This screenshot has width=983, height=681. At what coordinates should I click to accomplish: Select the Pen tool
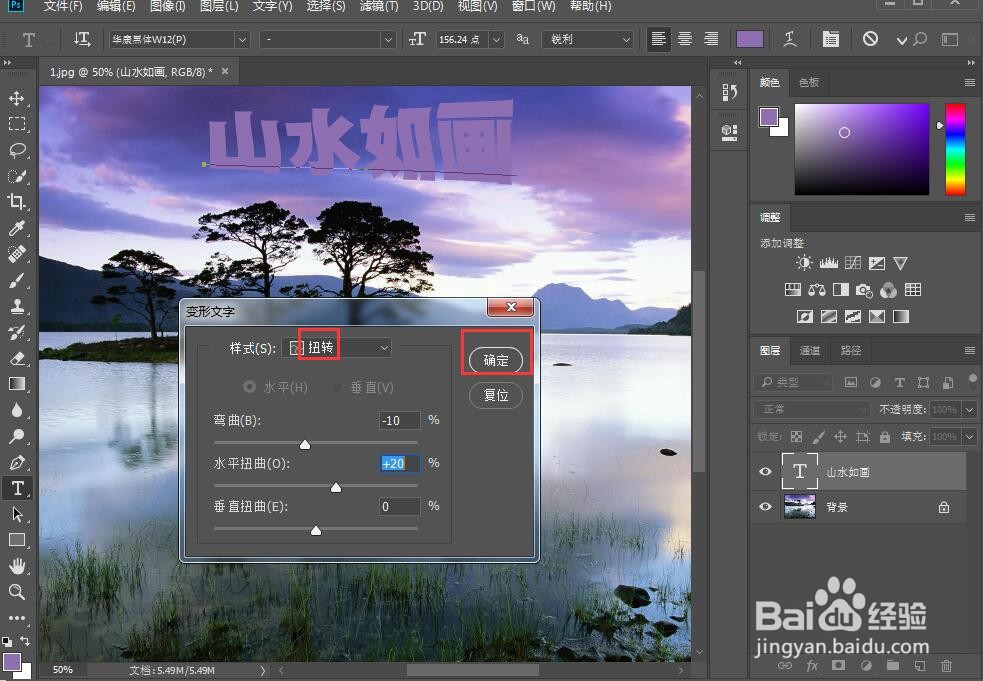point(17,462)
